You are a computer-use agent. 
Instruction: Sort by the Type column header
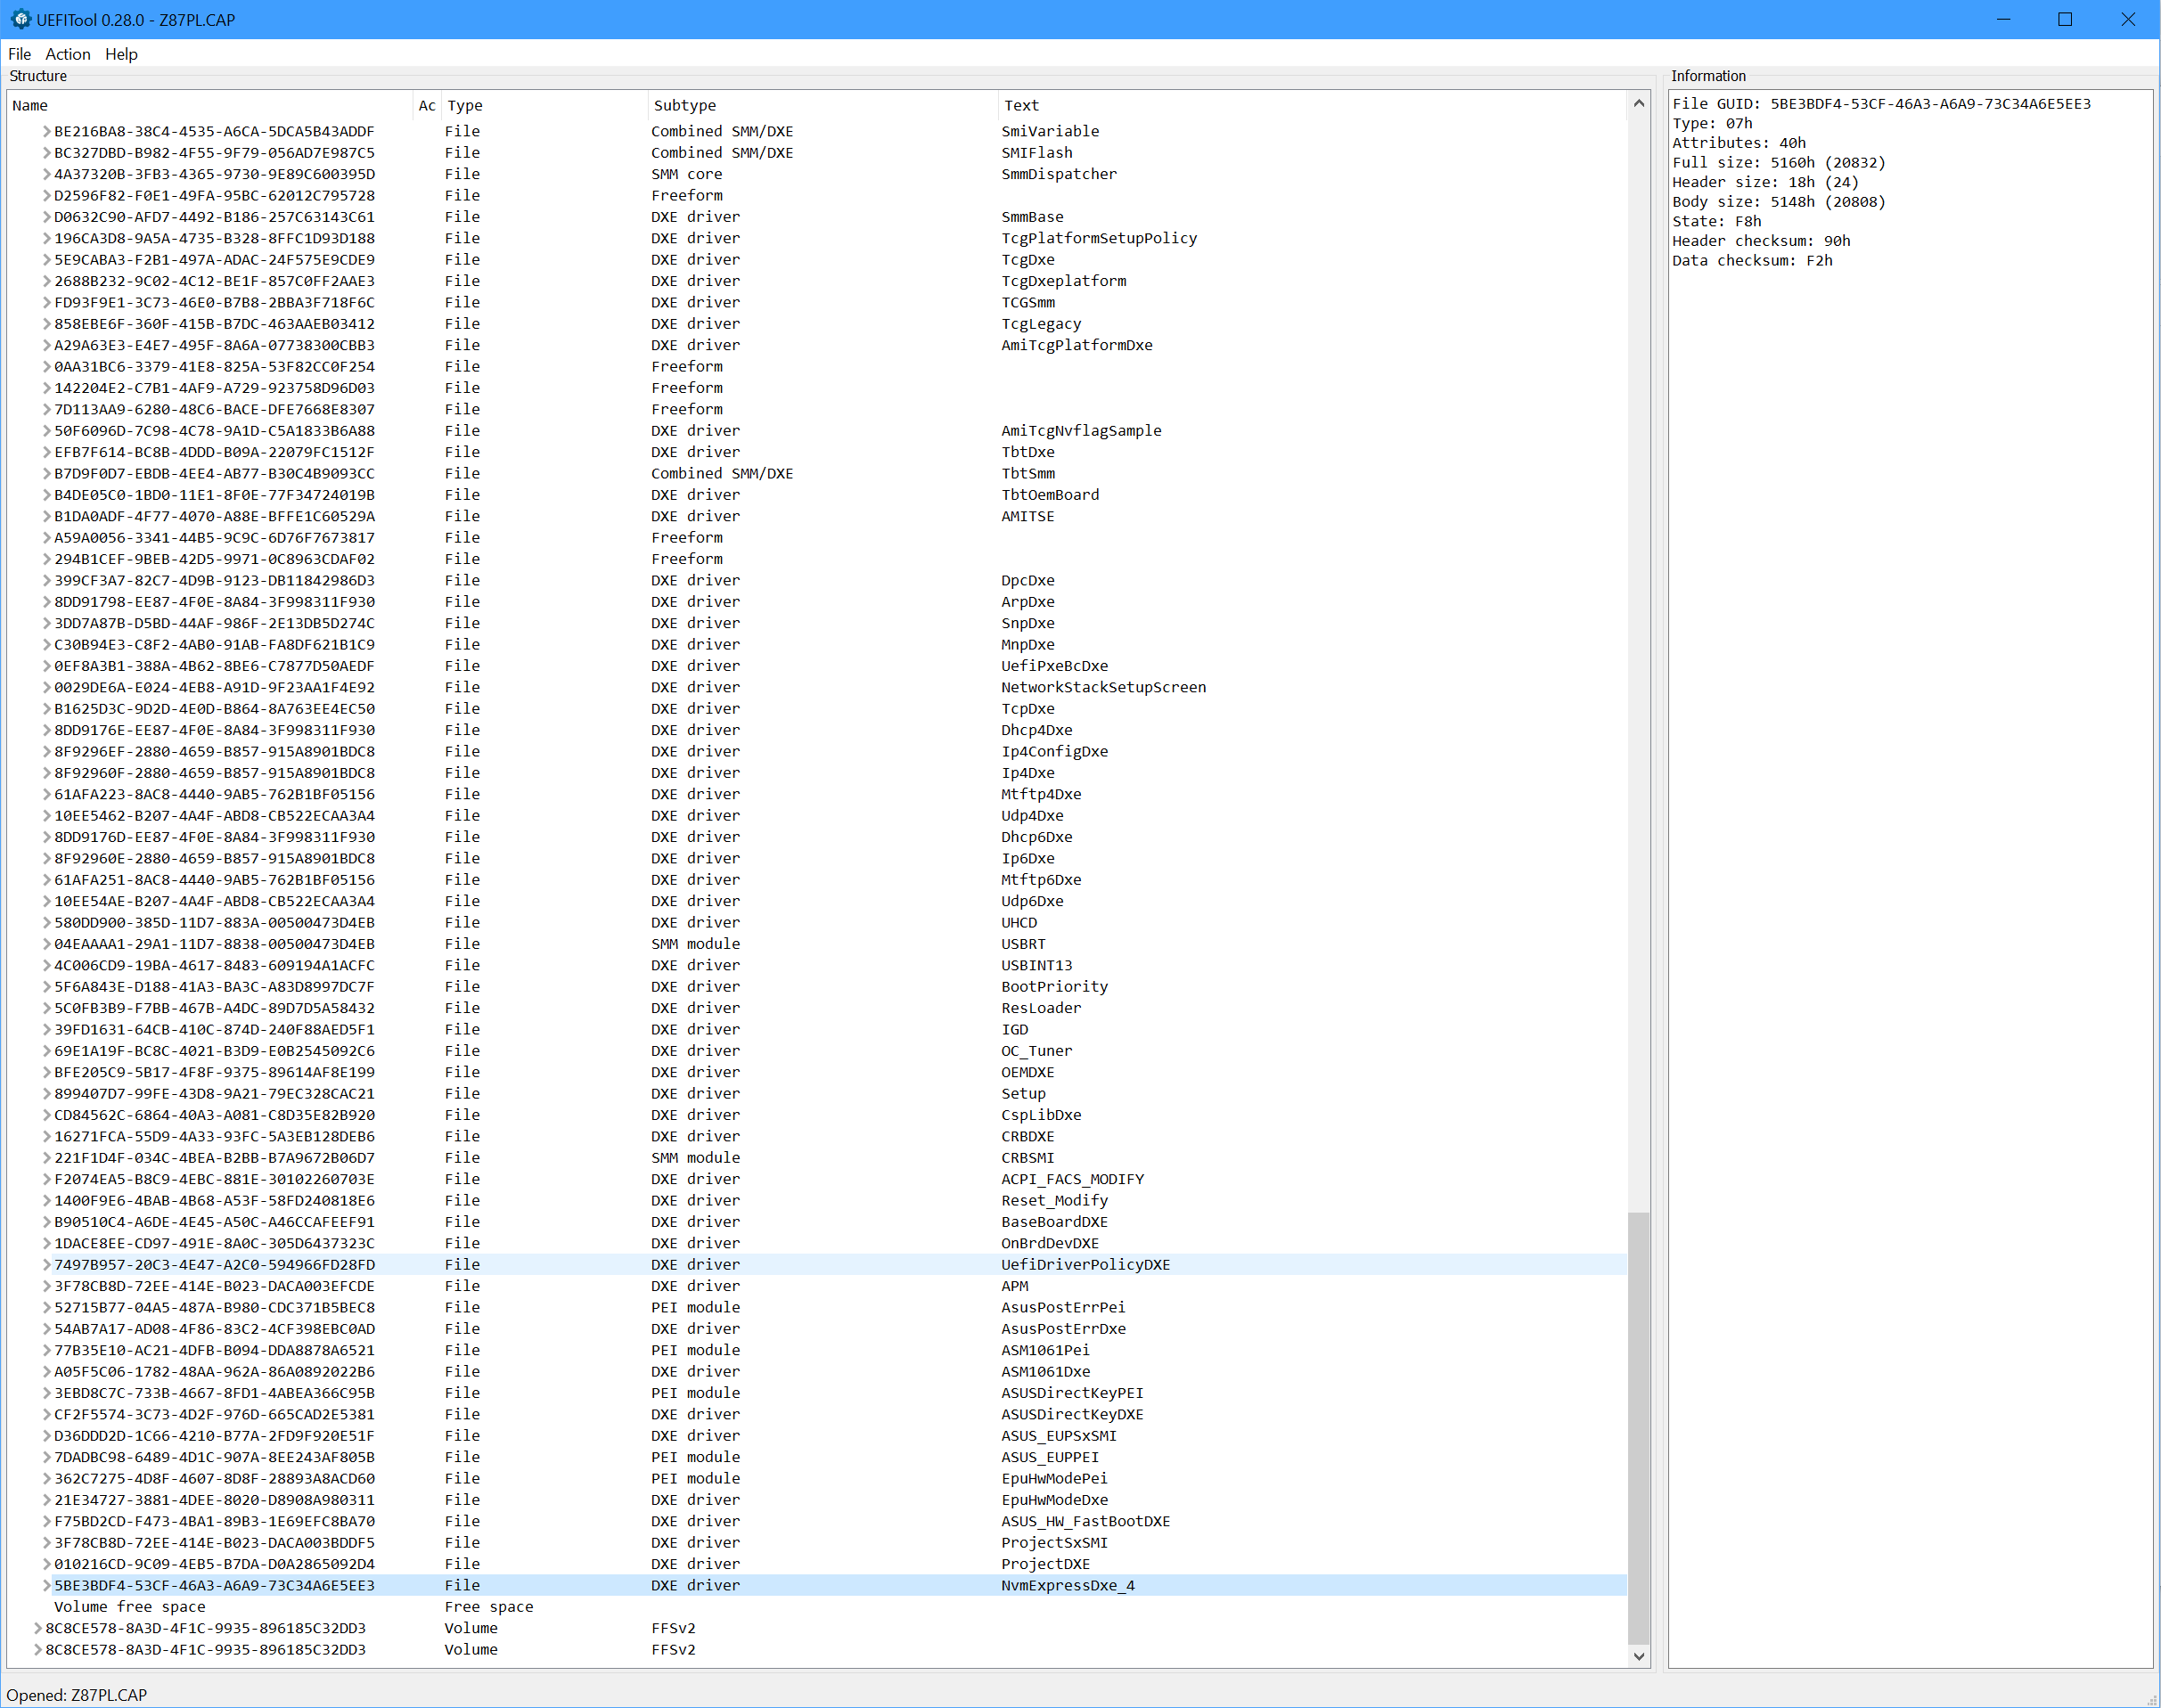[545, 105]
